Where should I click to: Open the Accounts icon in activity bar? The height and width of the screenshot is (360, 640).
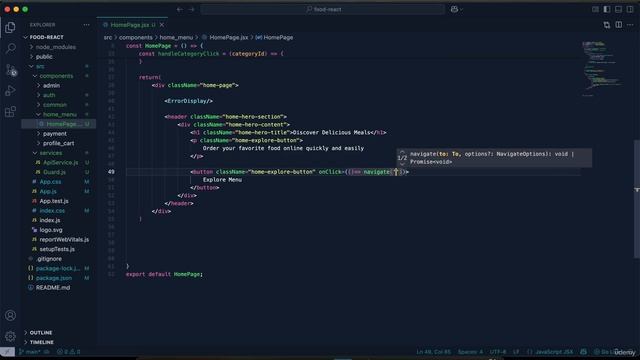click(10, 315)
